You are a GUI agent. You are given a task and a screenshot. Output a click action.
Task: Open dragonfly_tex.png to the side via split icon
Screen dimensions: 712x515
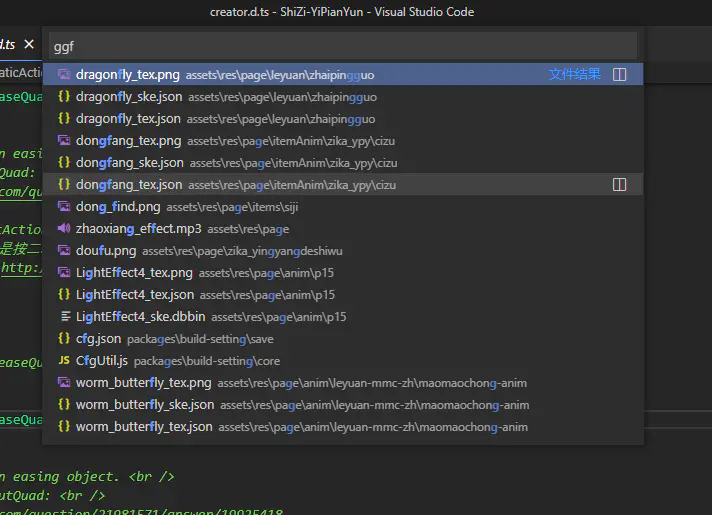click(619, 75)
